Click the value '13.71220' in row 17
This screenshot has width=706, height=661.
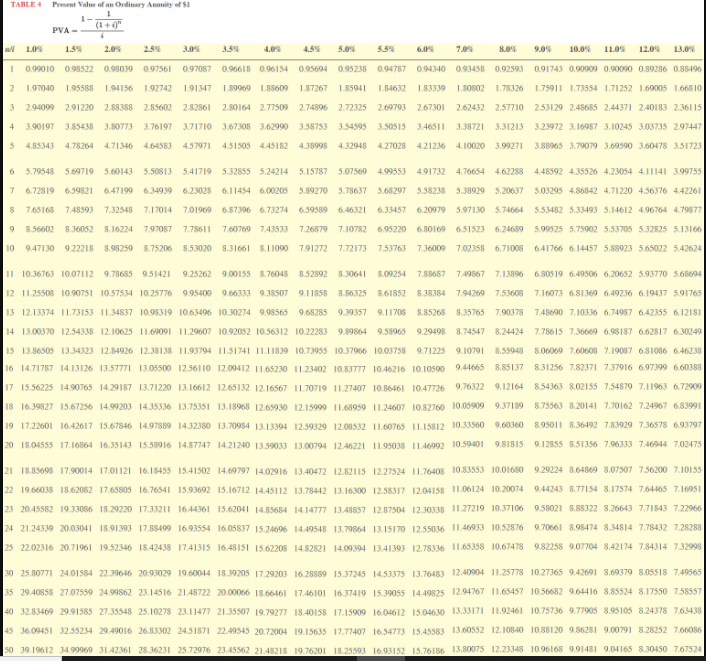155,387
